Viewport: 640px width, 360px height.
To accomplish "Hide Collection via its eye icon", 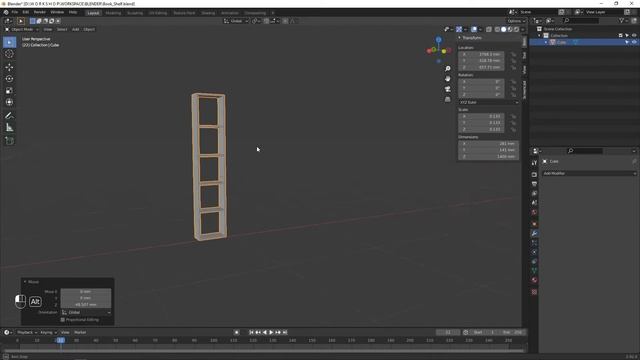I will 634,36.
